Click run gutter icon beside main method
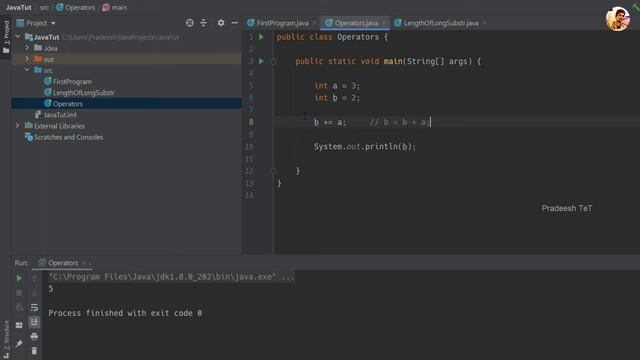The height and width of the screenshot is (360, 640). pos(261,61)
